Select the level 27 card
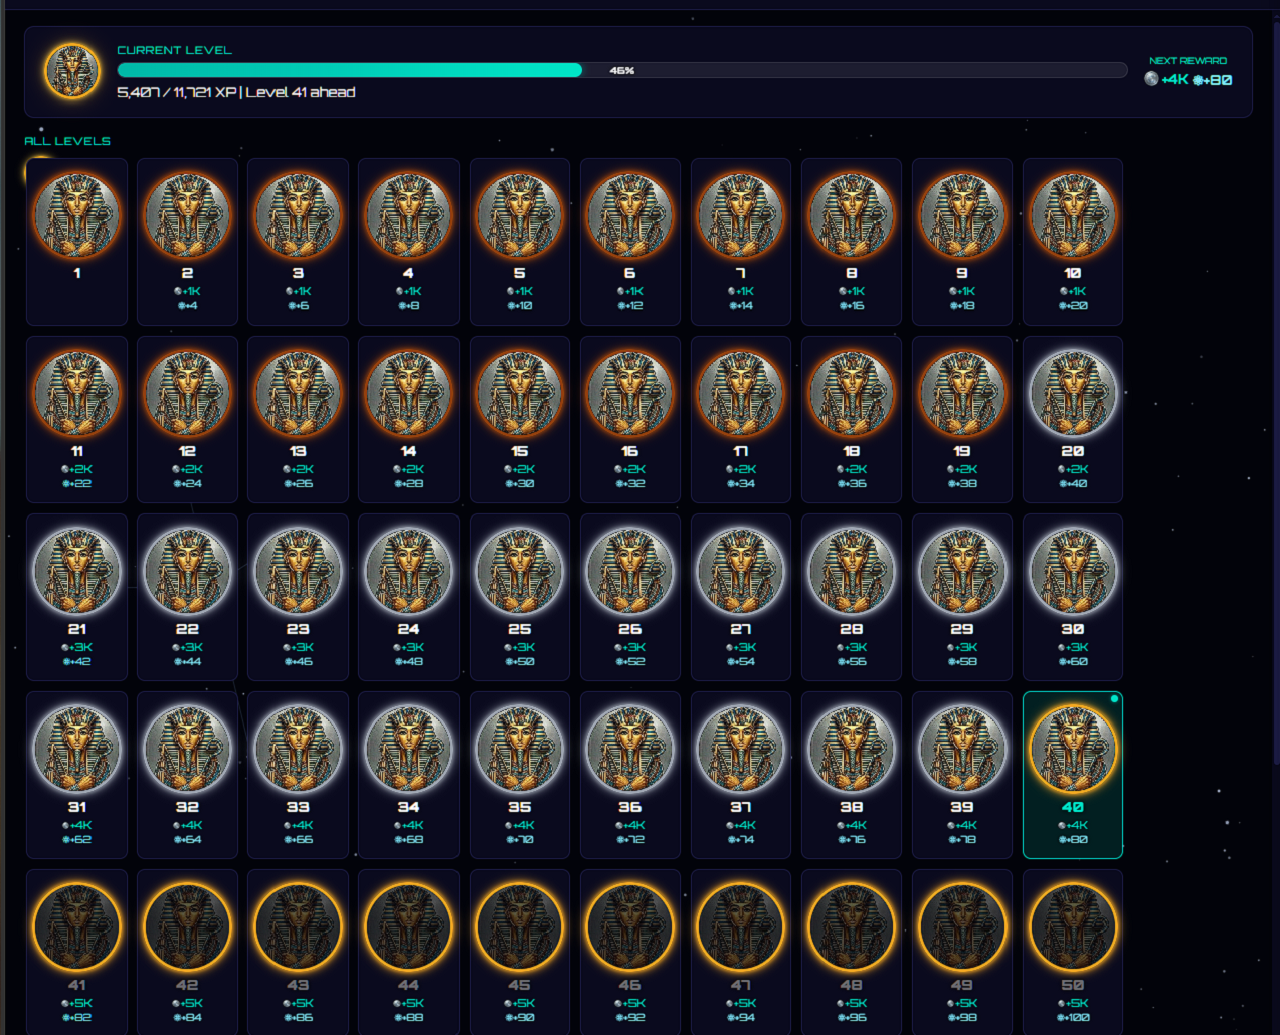Image resolution: width=1280 pixels, height=1035 pixels. [740, 598]
